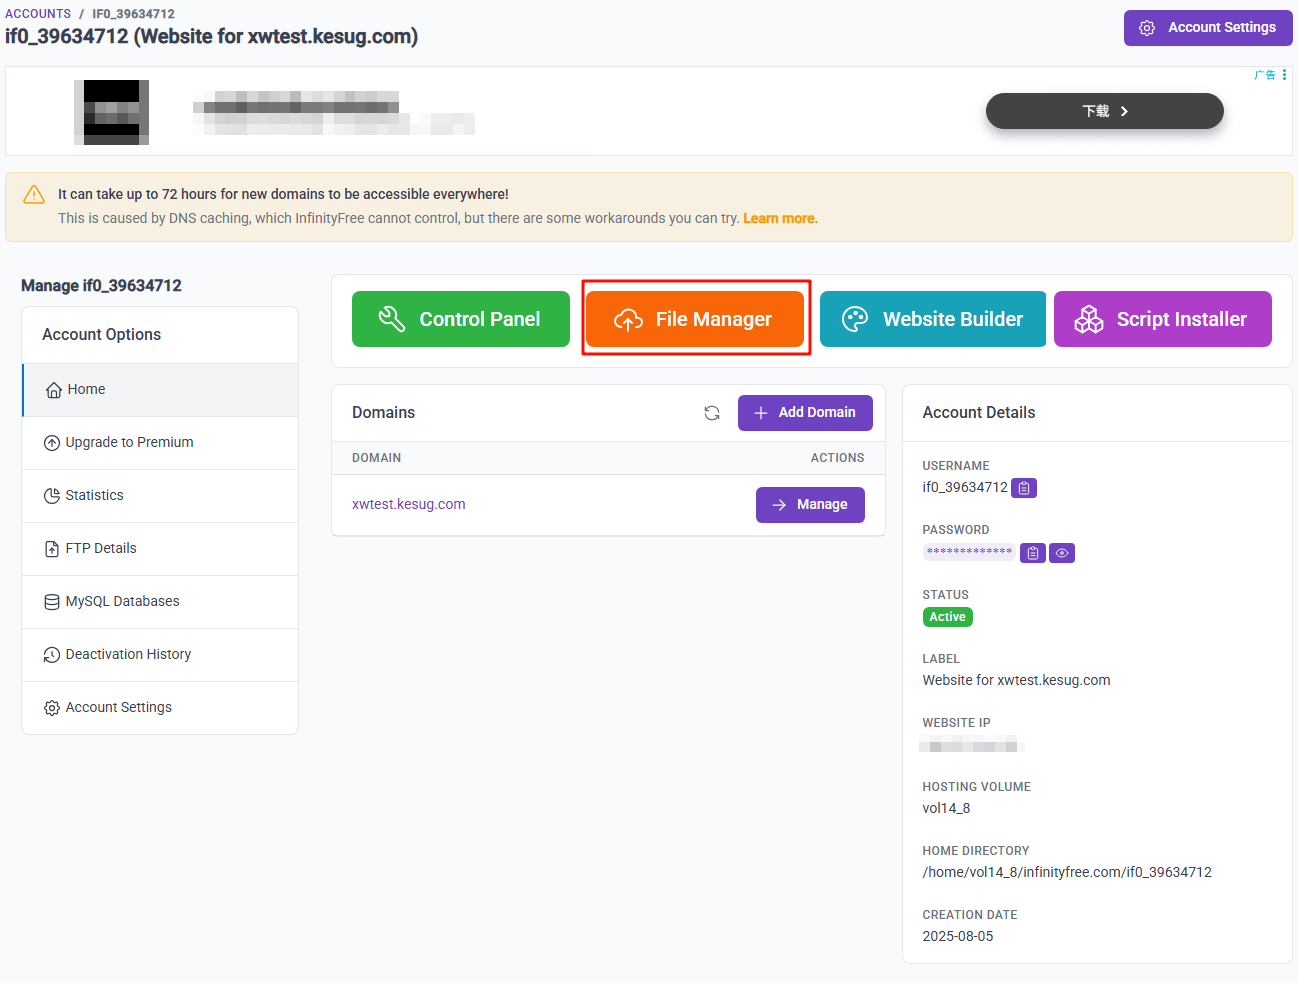Image resolution: width=1299 pixels, height=983 pixels.
Task: Open MySQL Databases section
Action: [122, 602]
